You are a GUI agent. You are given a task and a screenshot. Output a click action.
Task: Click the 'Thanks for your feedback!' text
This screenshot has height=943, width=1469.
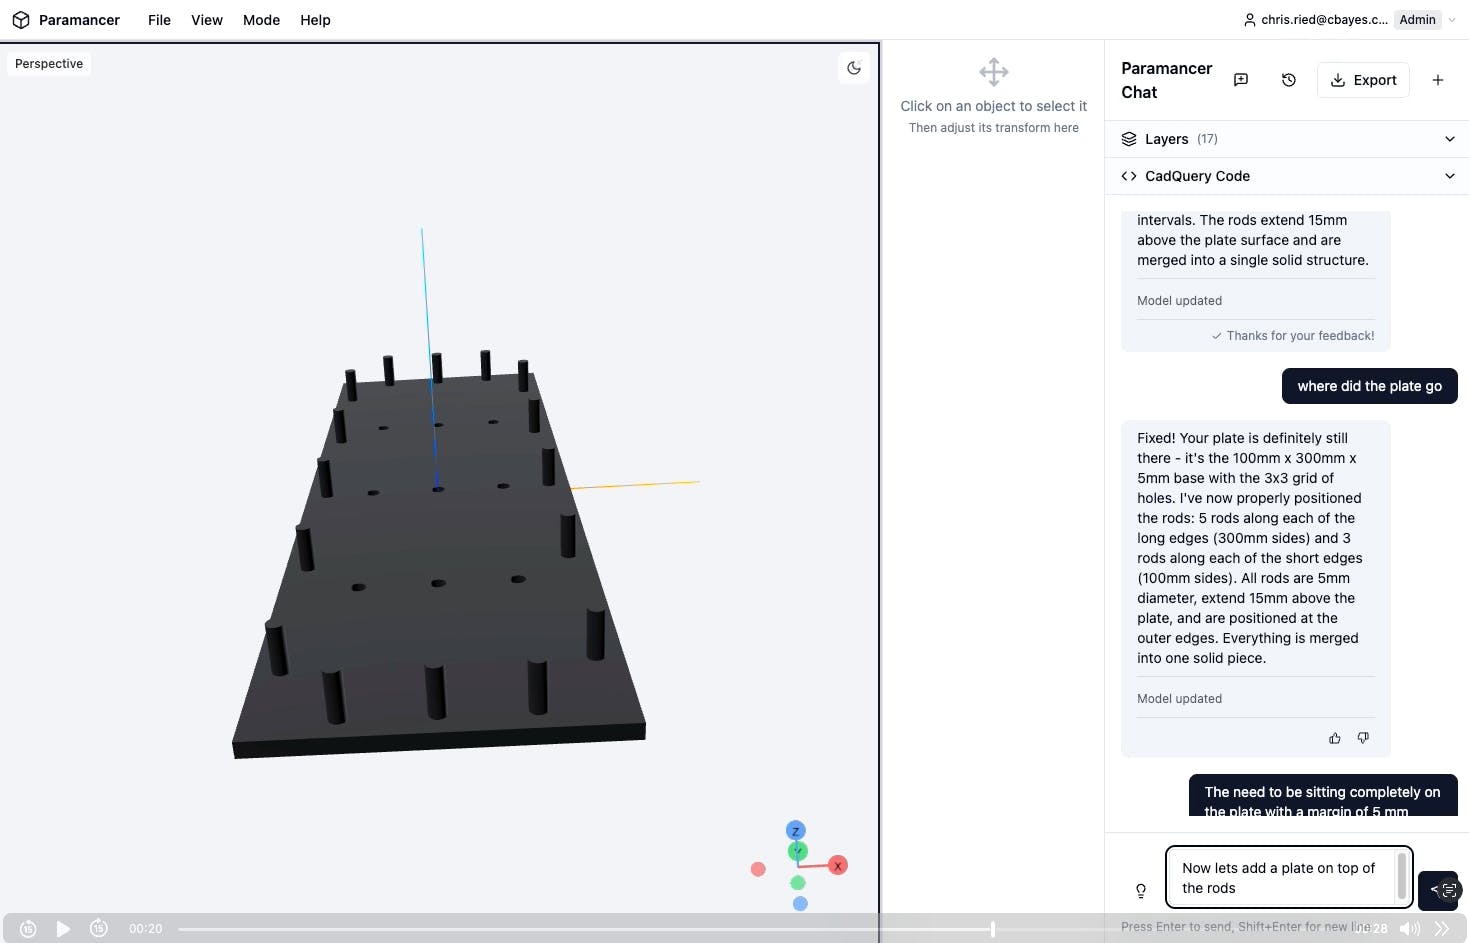1300,336
